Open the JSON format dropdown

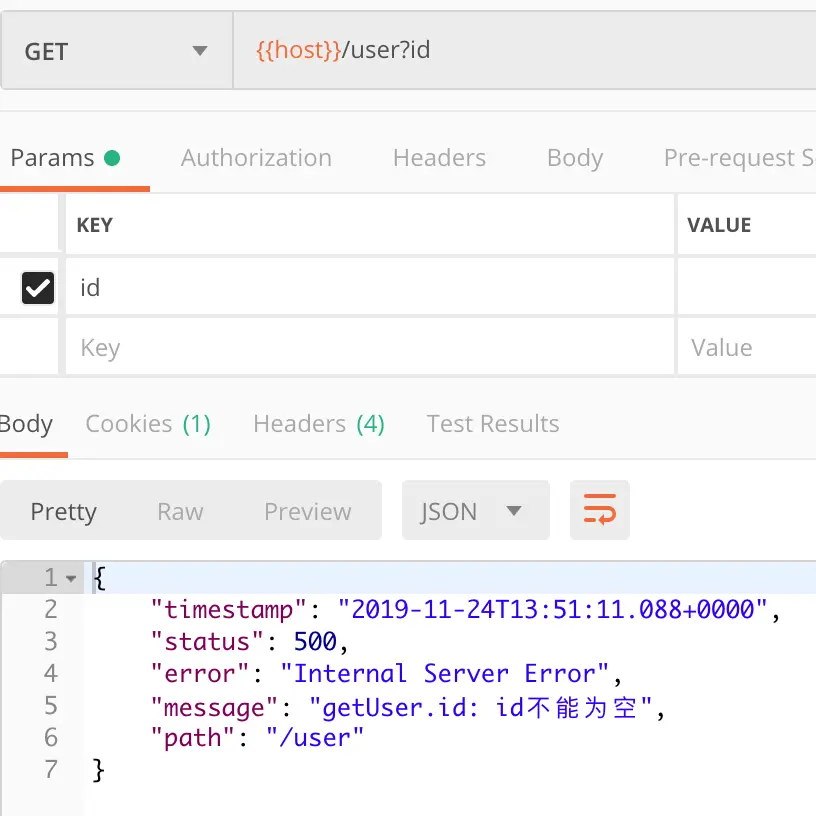[475, 511]
